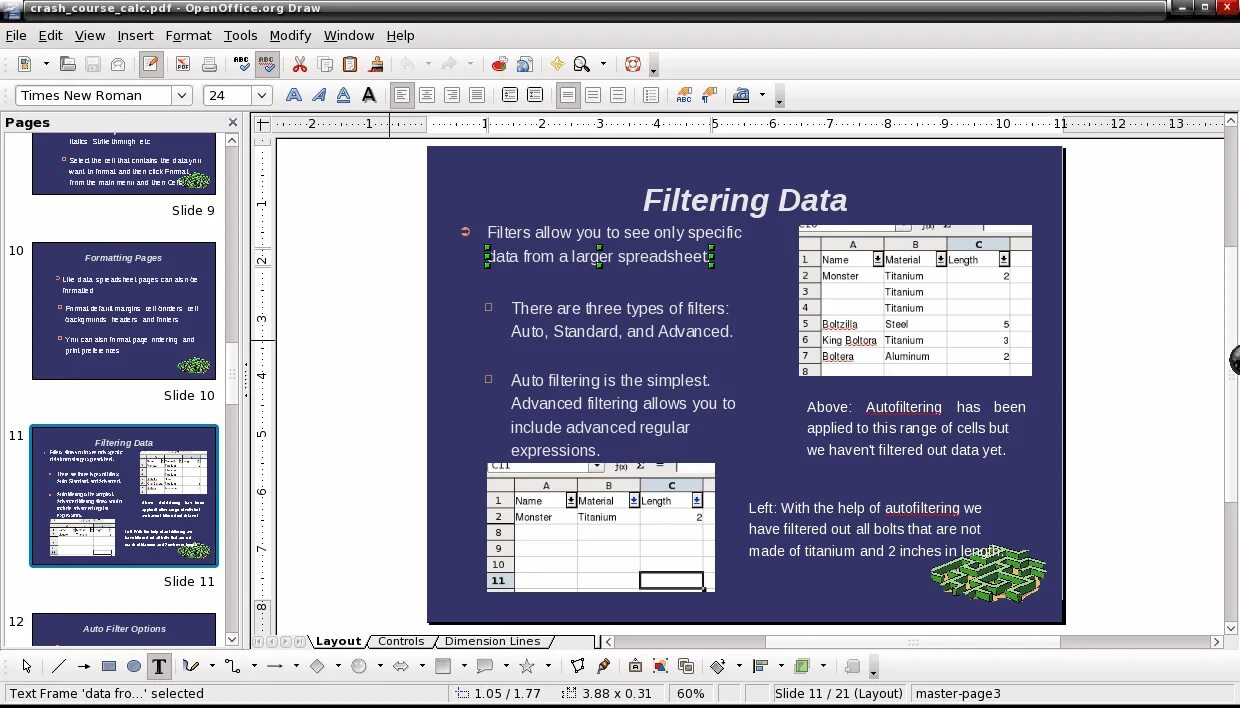This screenshot has height=708, width=1240.
Task: Open the Paragraph format dialog icon
Action: pyautogui.click(x=709, y=95)
